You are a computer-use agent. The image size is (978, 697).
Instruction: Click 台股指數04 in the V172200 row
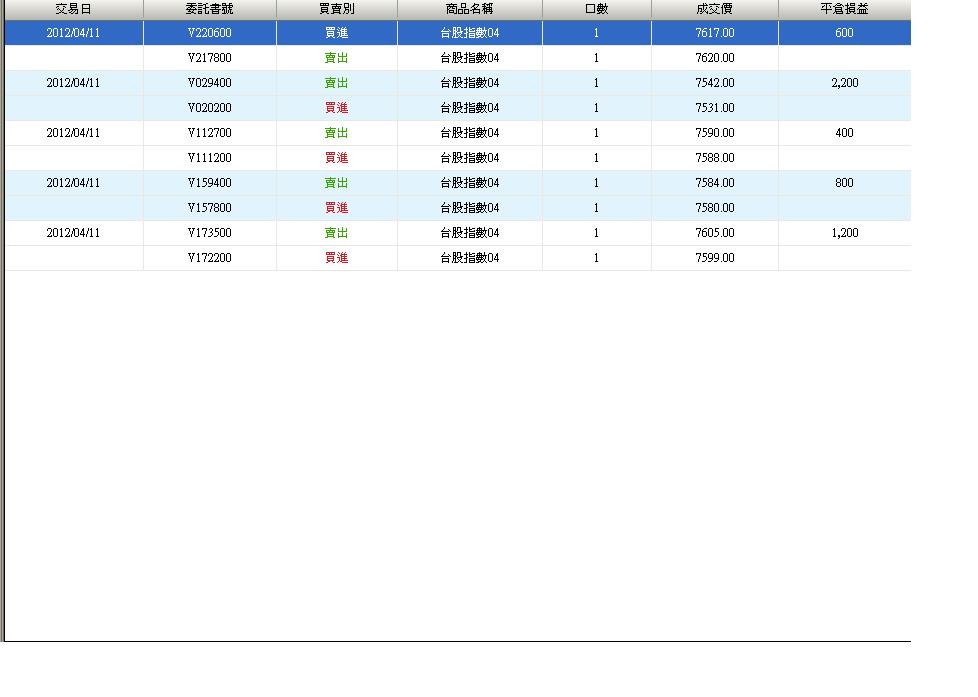[x=470, y=258]
